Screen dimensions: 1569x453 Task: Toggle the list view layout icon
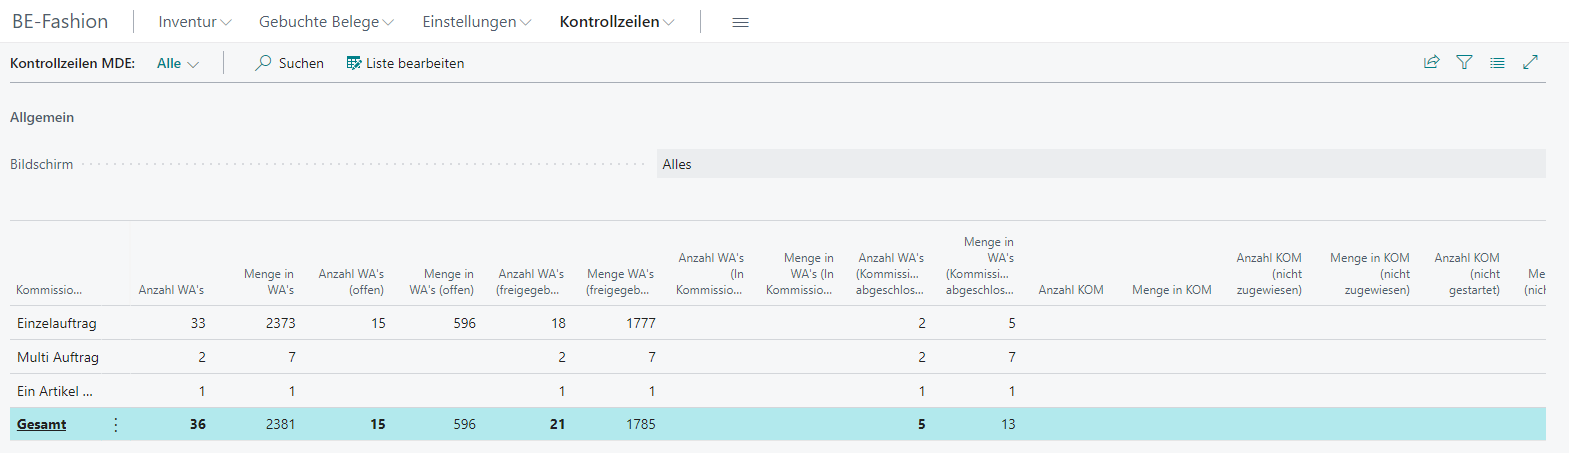coord(1497,62)
